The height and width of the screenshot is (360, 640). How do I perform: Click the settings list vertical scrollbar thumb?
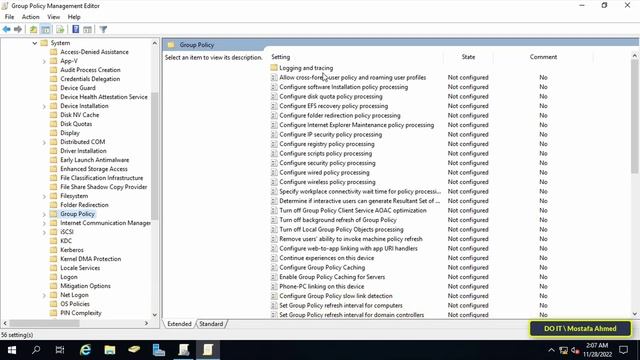634,117
